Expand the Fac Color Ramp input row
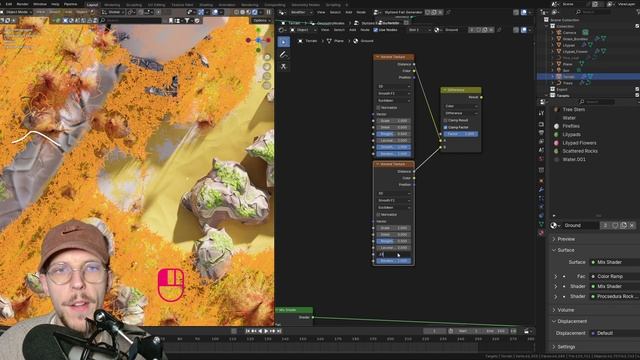The width and height of the screenshot is (640, 360). coord(556,277)
